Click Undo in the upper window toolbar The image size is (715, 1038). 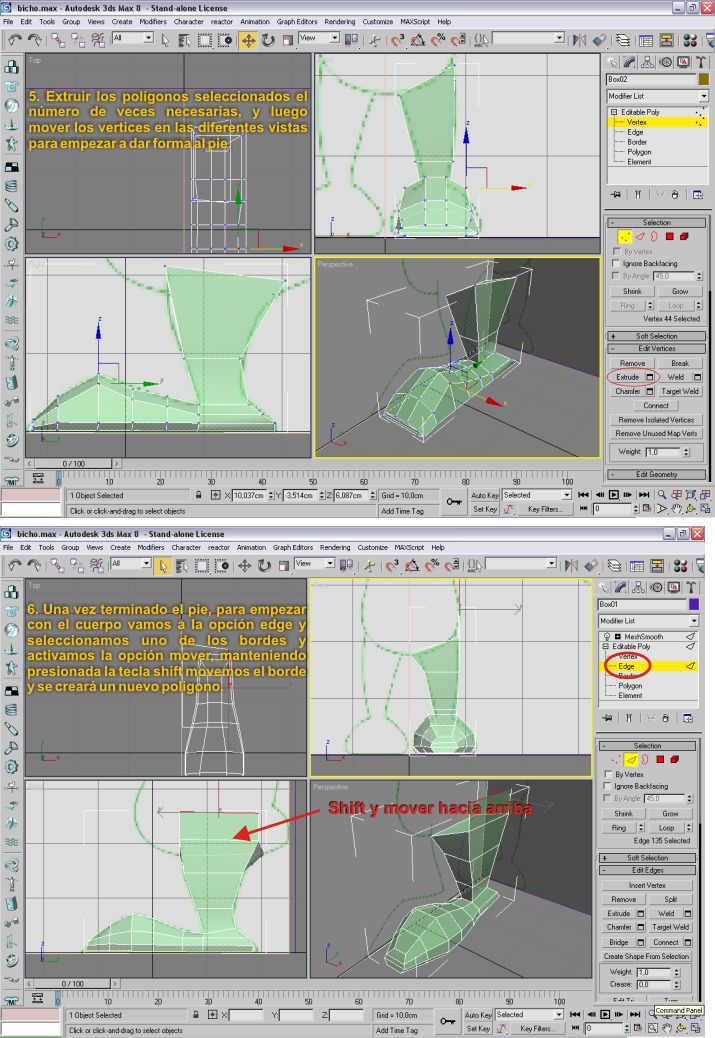[x=14, y=40]
